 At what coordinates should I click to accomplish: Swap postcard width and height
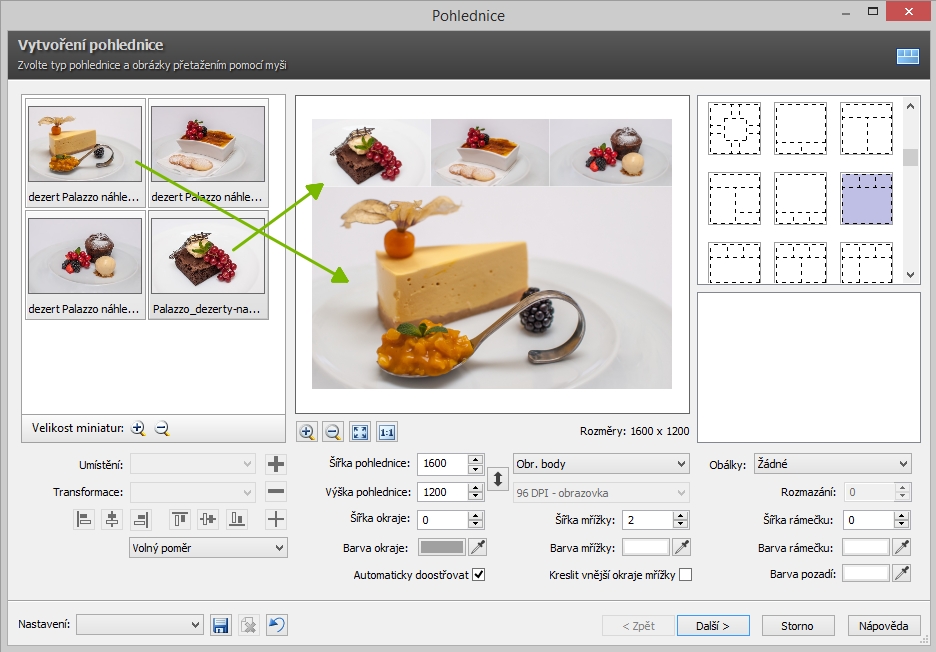click(498, 479)
